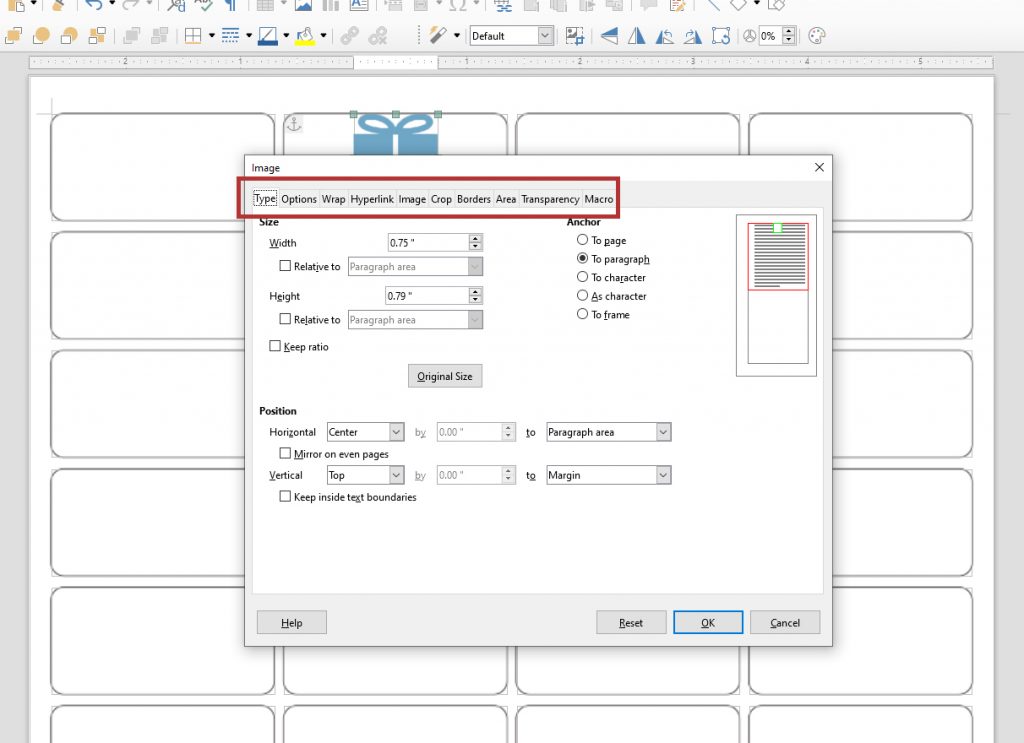Image resolution: width=1024 pixels, height=743 pixels.
Task: Expand the Border Style dropdown arrow
Action: (x=249, y=36)
